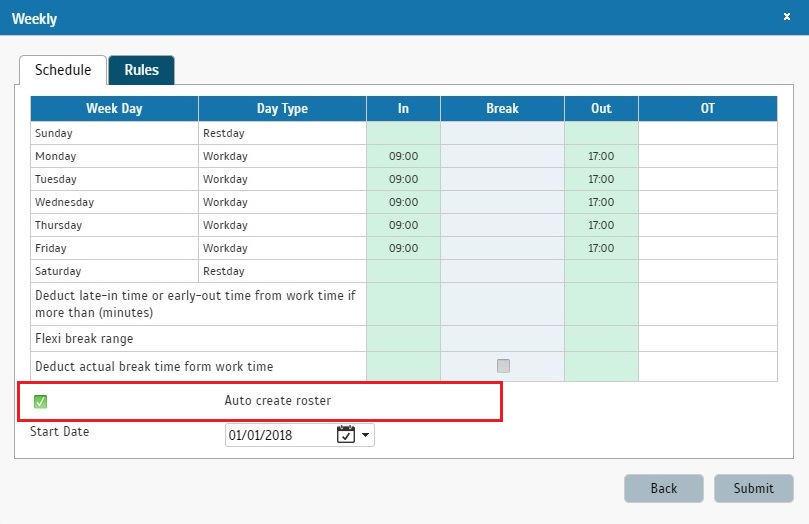Click Flexi break range Break cell
This screenshot has height=524, width=809.
502,338
